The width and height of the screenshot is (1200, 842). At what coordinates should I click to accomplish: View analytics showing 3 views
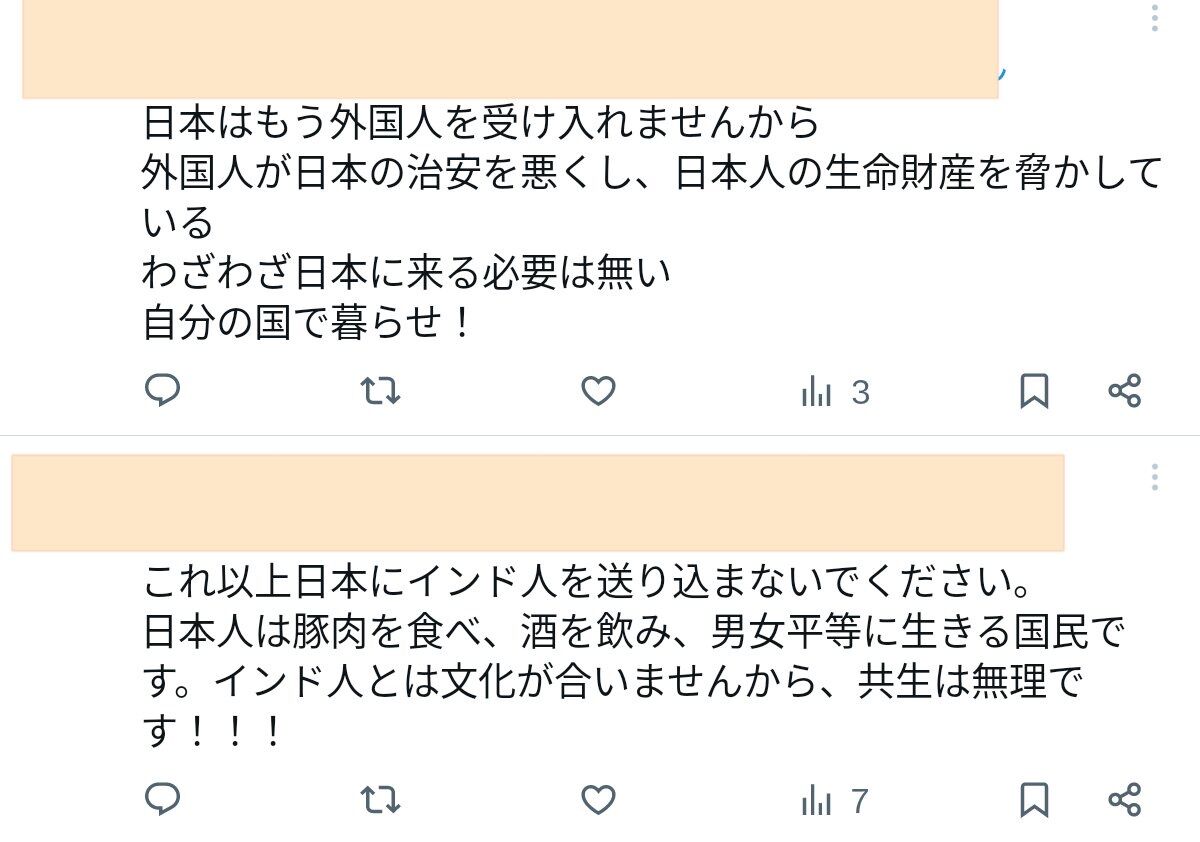tap(835, 392)
